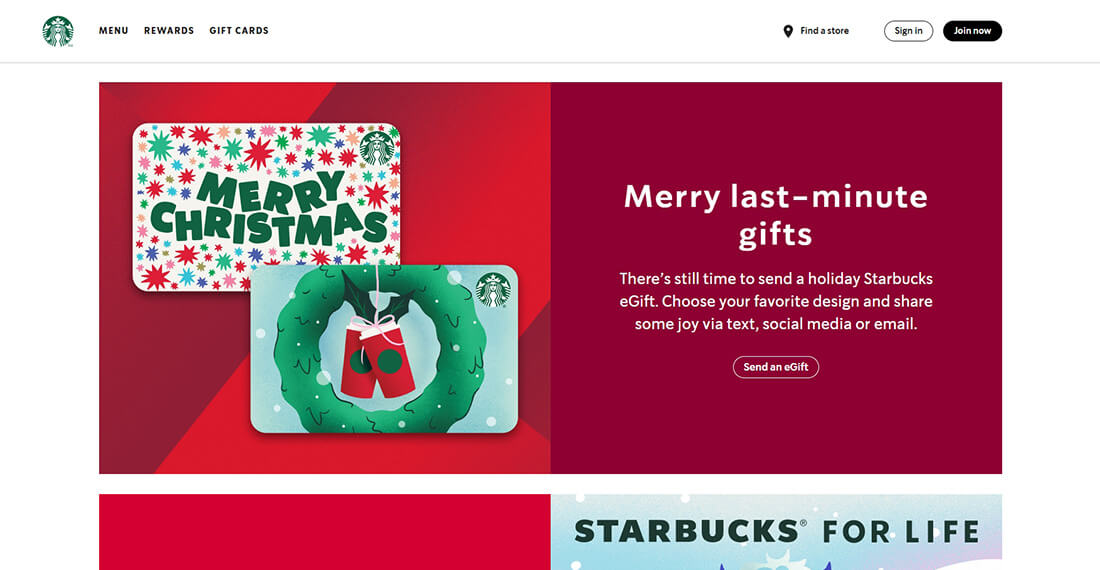Open GIFT CARDS in the navigation
This screenshot has width=1100, height=570.
click(x=239, y=31)
